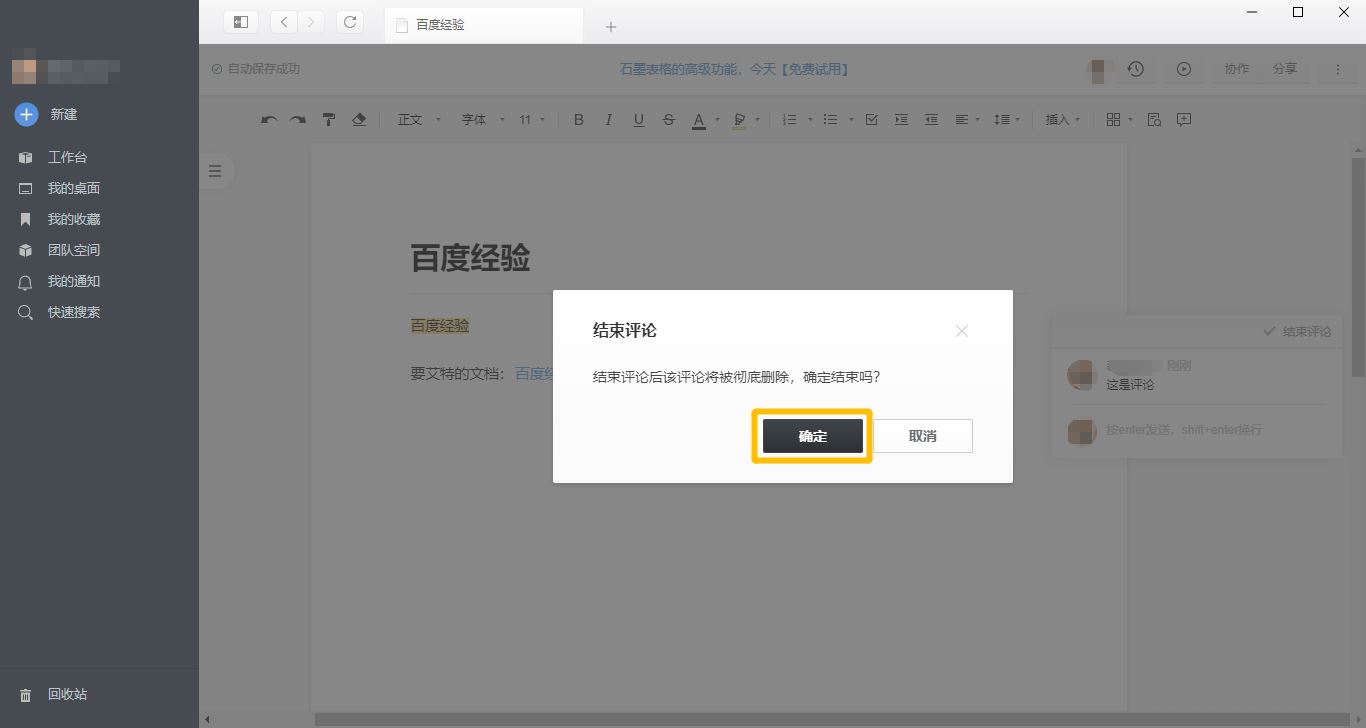Open the 插入 insert menu
Screen dimensions: 1366x728
coord(1063,120)
